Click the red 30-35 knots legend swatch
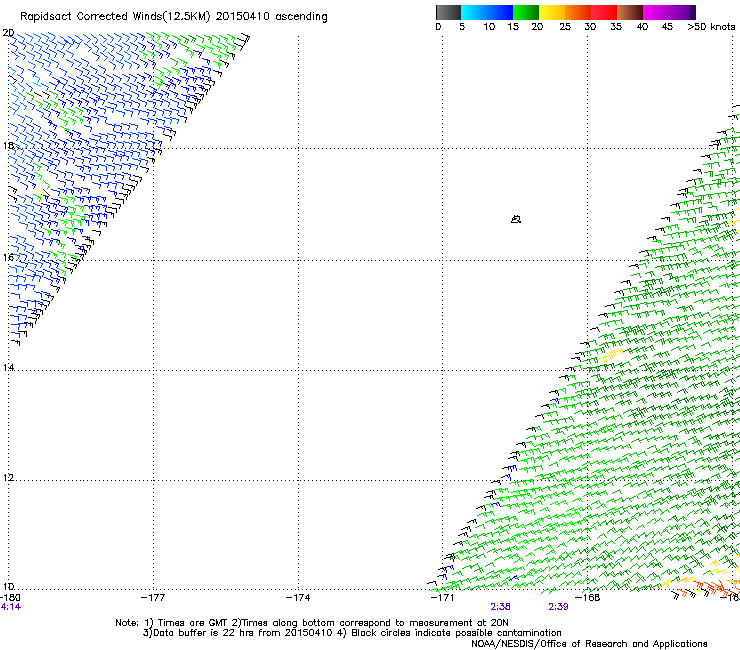The height and width of the screenshot is (650, 740). tap(604, 12)
